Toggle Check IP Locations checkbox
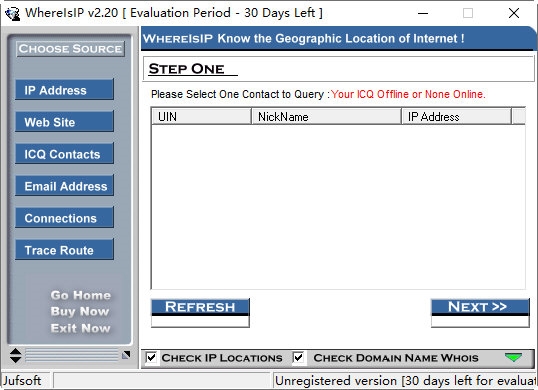Image resolution: width=538 pixels, height=390 pixels. [151, 358]
